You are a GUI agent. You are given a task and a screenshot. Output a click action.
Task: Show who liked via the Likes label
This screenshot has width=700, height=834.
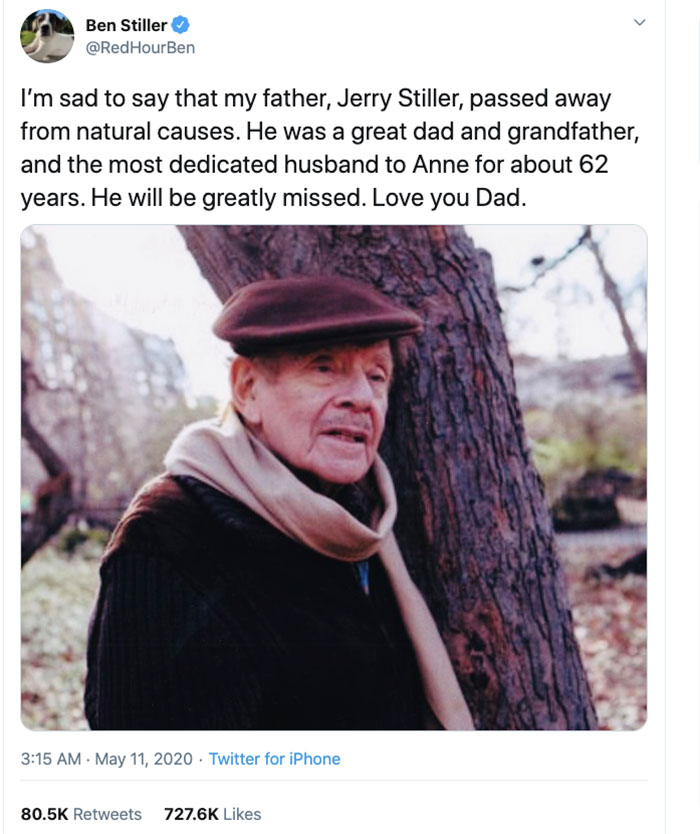[241, 814]
